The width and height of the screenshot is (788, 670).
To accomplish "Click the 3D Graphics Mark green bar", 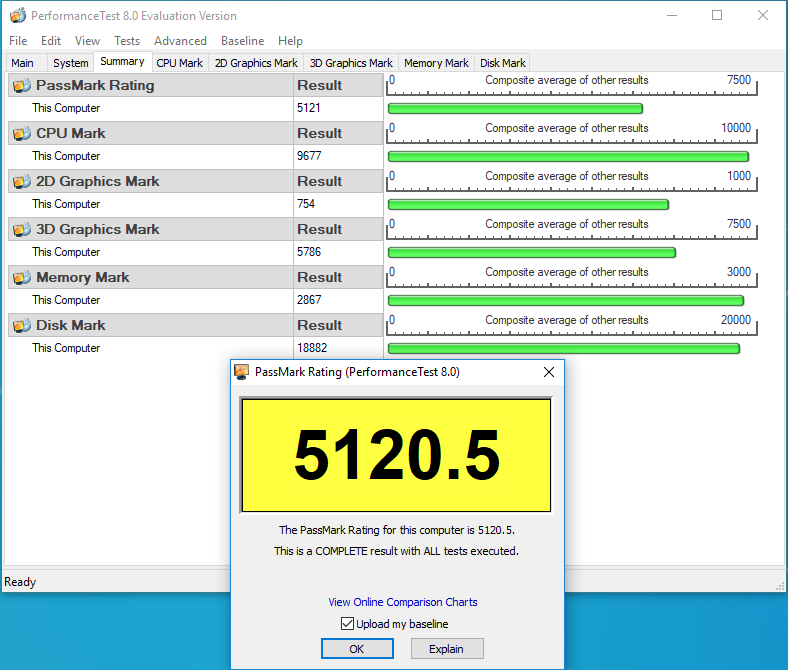I will point(532,252).
